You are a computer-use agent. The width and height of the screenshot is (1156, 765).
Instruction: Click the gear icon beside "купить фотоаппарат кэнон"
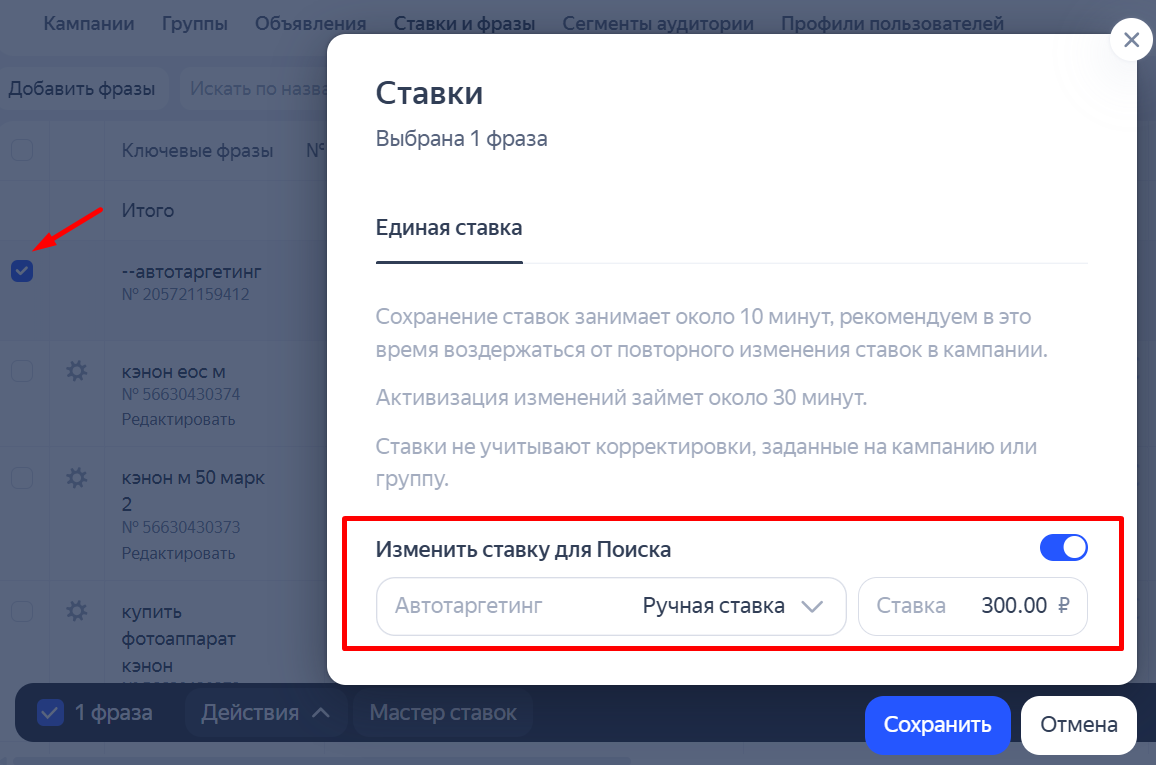[75, 611]
